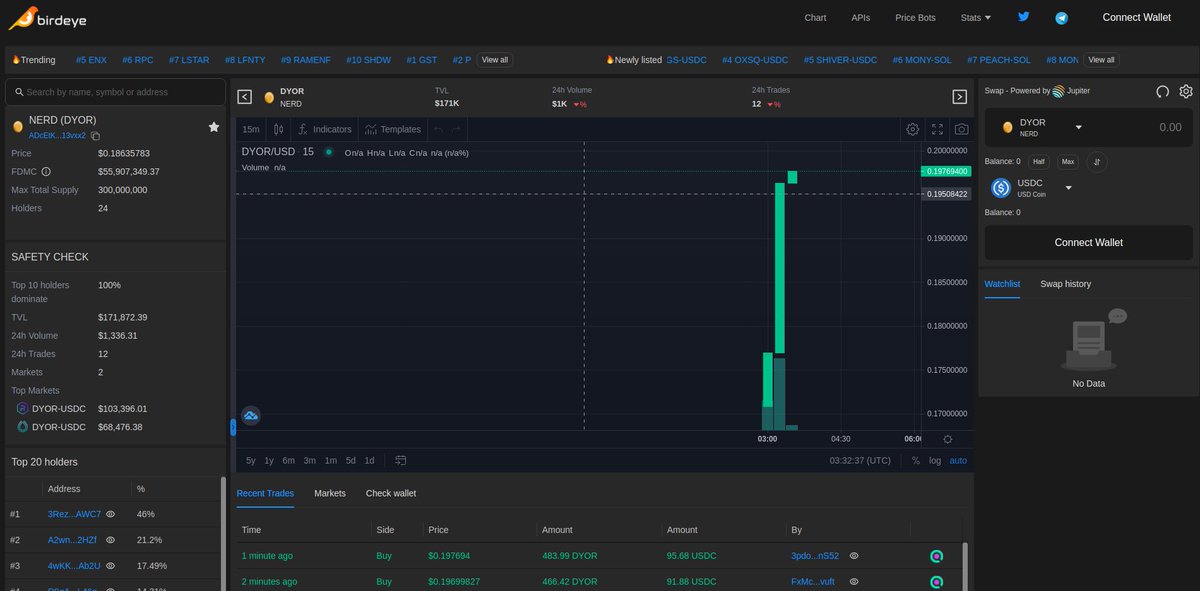Viewport: 1200px width, 591px height.
Task: Open holder address 3Rez...AWC7
Action: click(74, 514)
